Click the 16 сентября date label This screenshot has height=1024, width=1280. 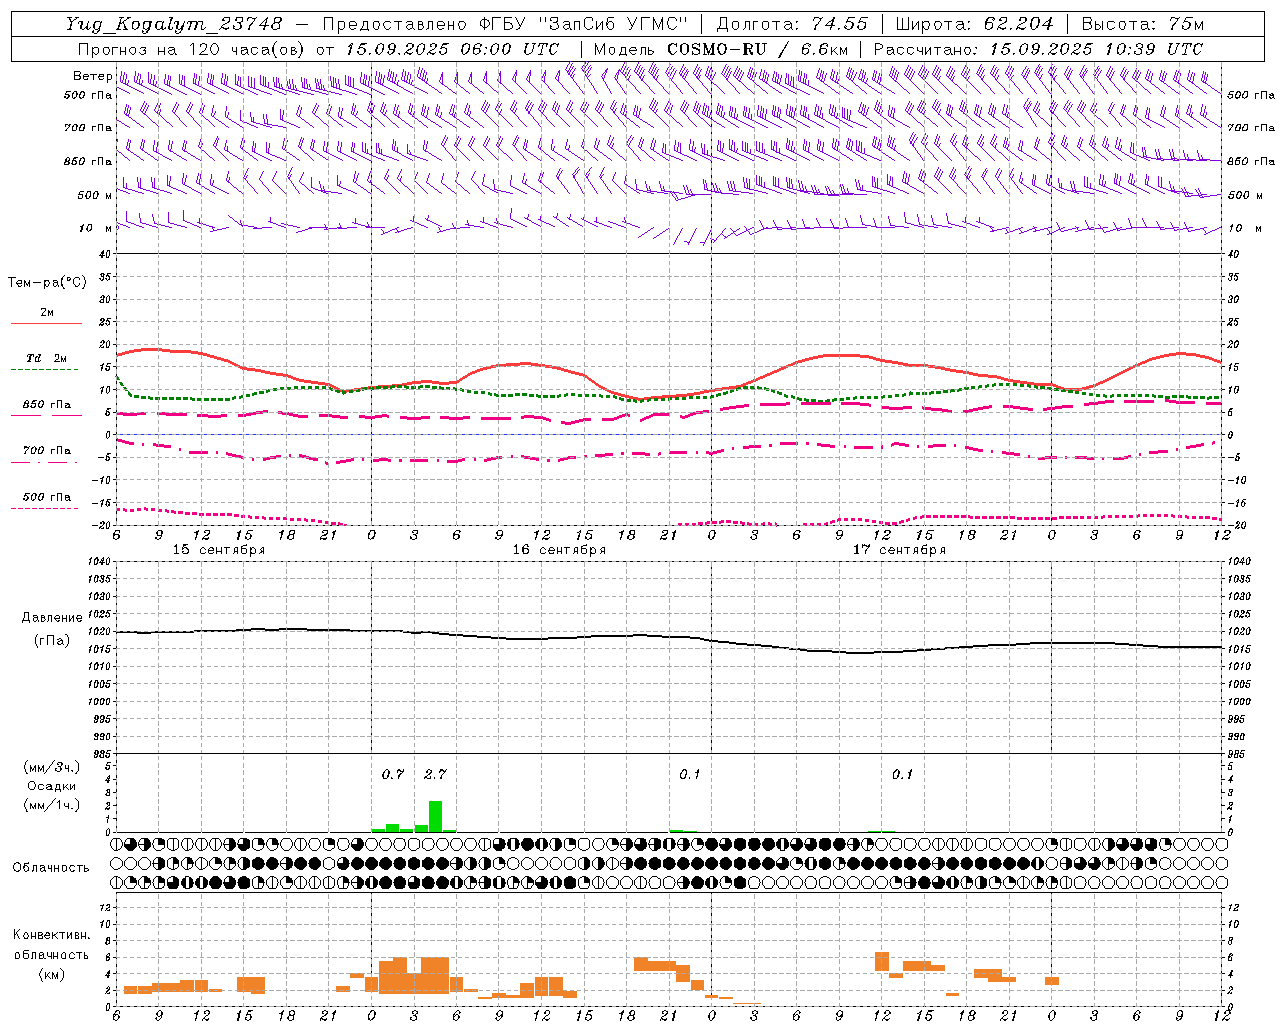(x=559, y=550)
